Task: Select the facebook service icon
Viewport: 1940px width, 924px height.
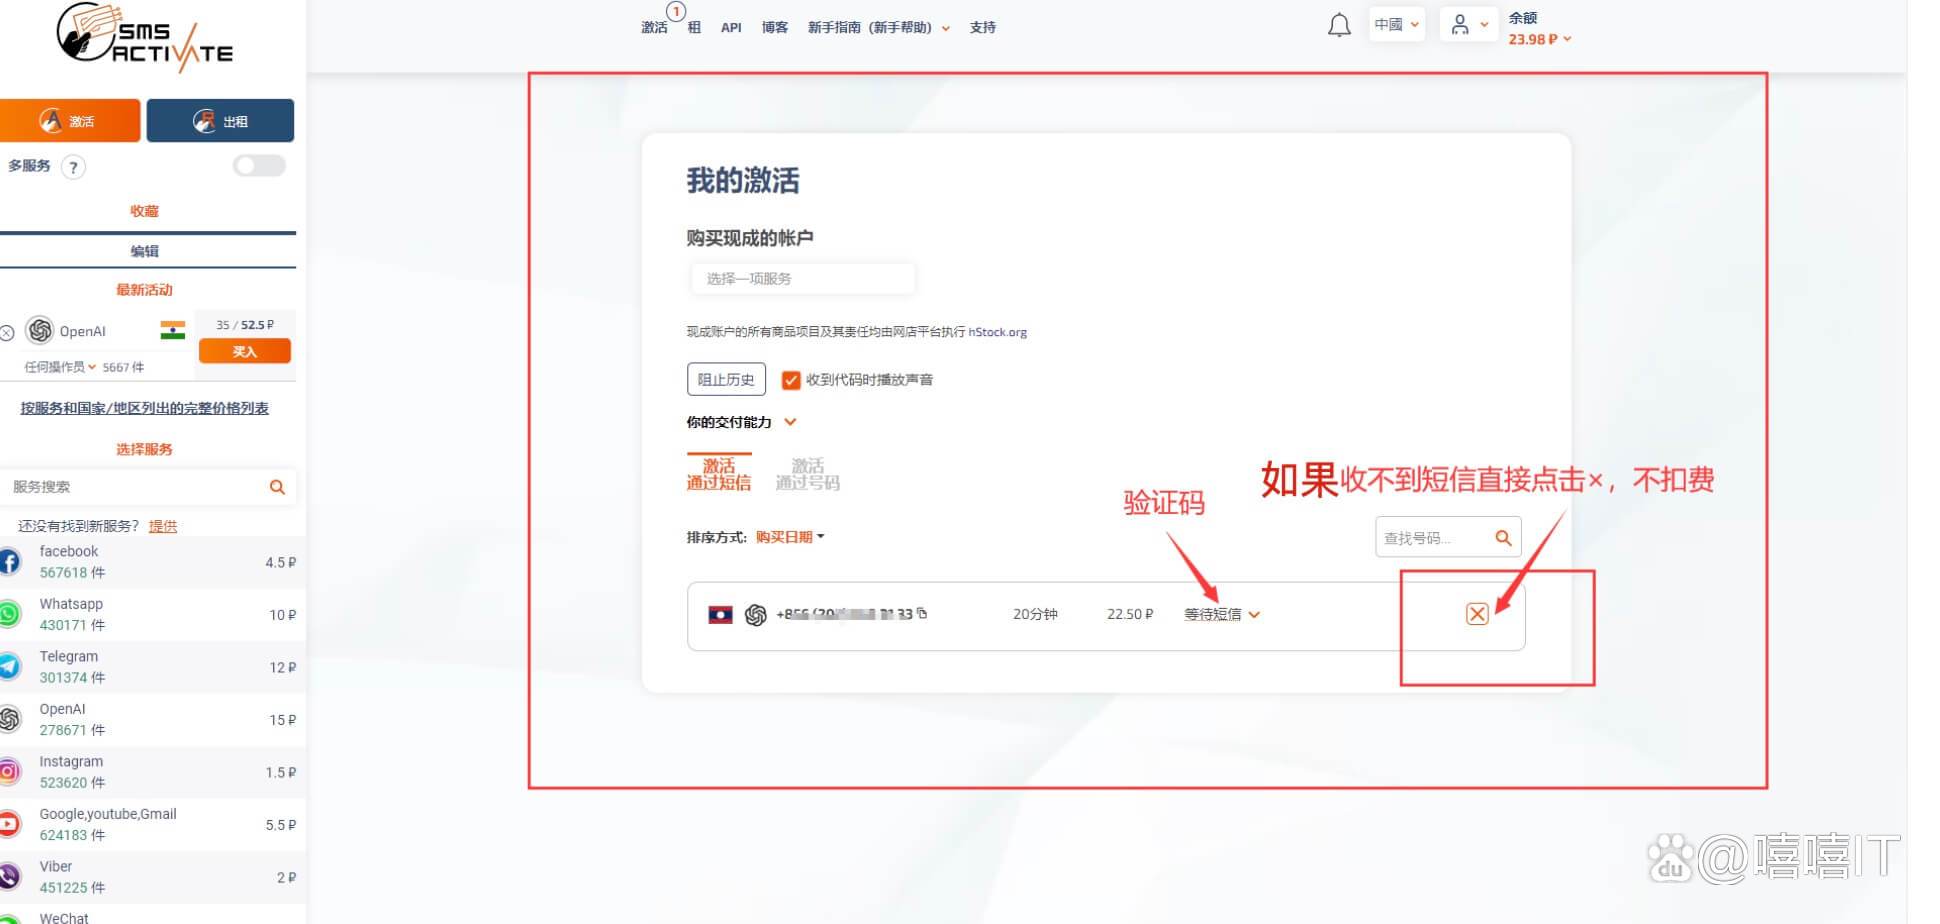Action: click(9, 562)
